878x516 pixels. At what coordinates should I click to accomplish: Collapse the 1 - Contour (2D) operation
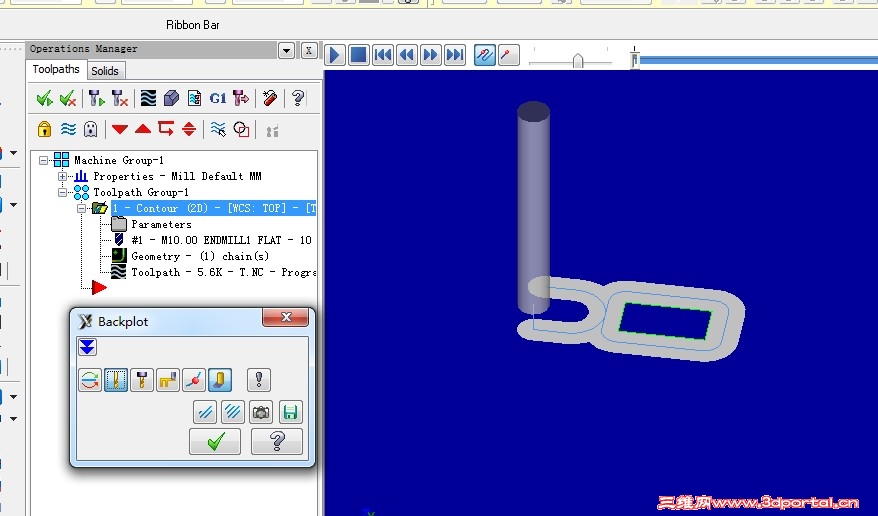coord(81,208)
